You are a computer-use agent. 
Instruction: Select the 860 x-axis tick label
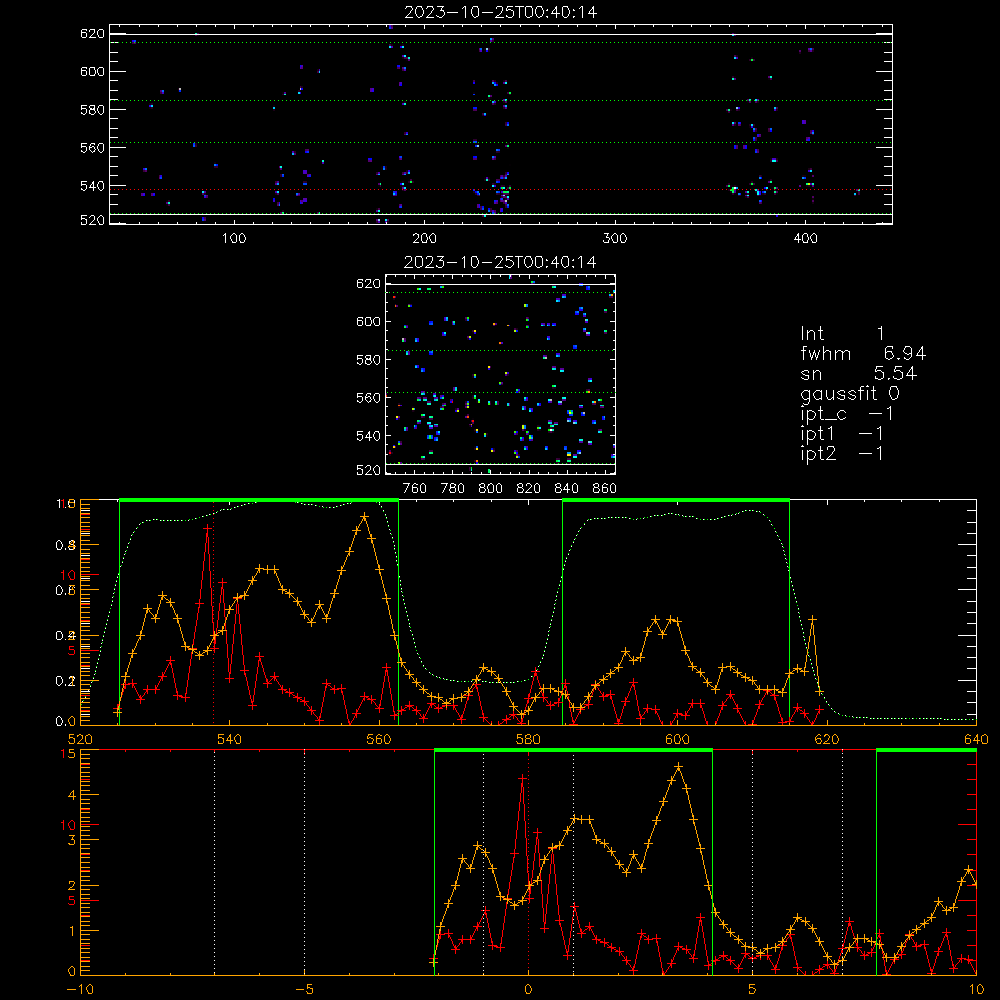(605, 489)
